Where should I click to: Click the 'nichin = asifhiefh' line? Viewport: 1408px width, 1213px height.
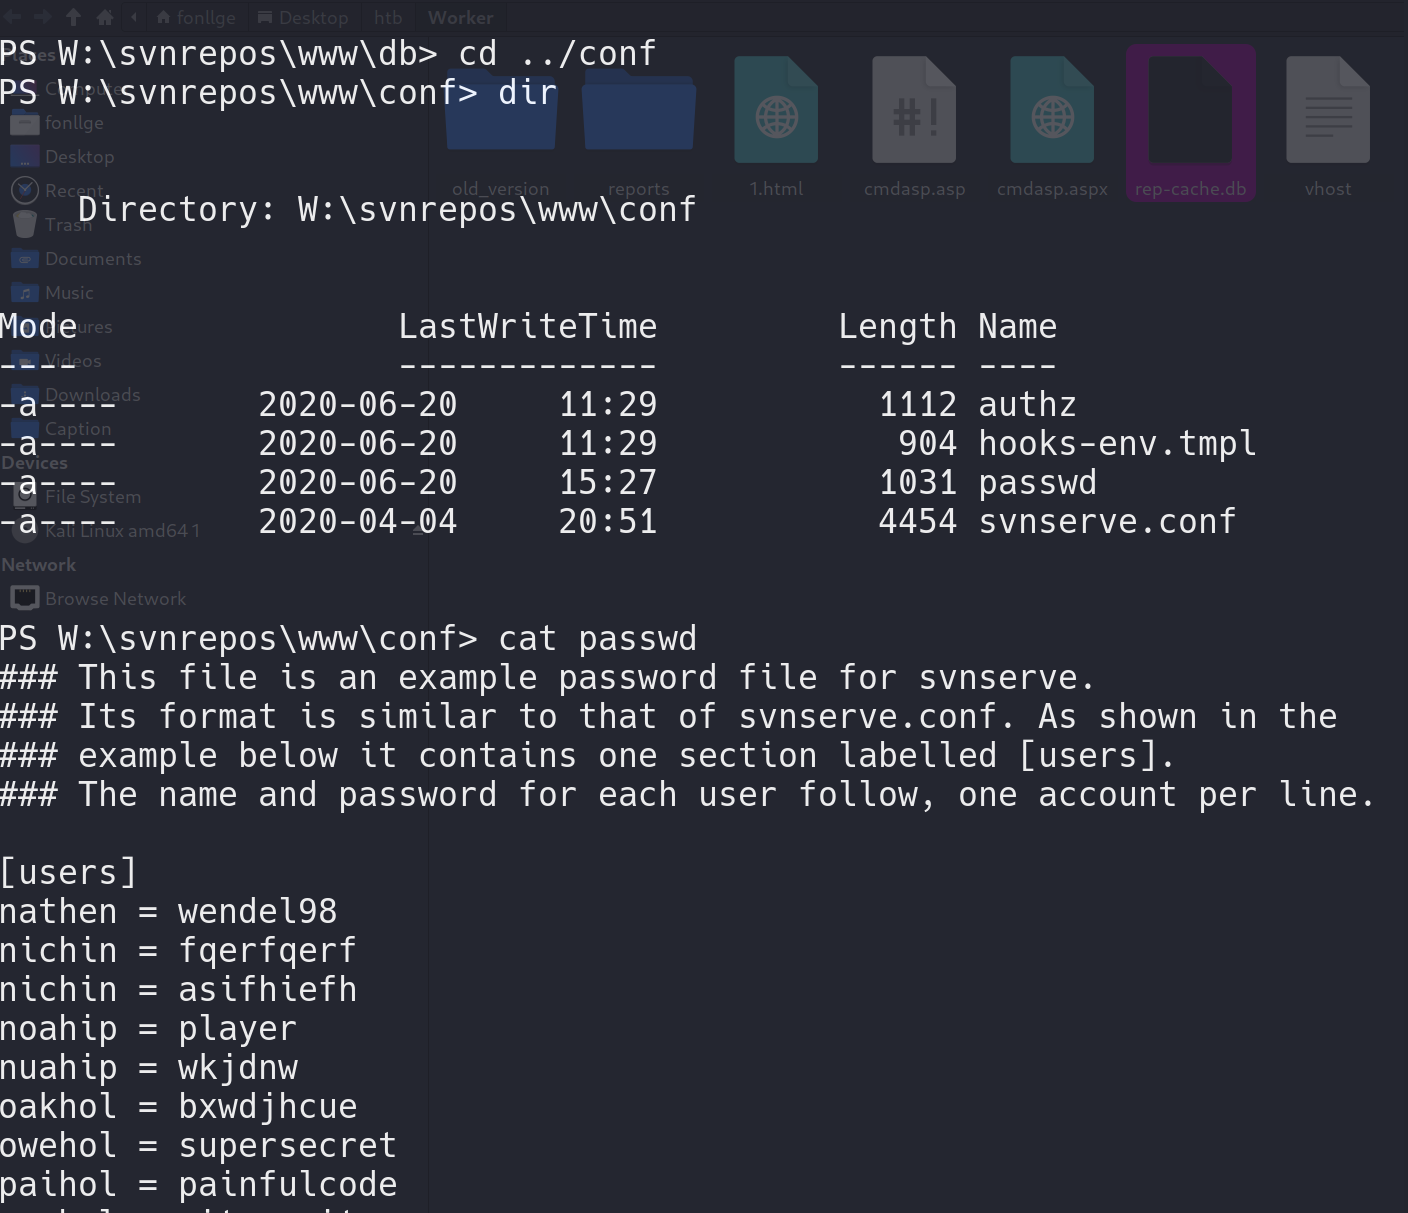pos(178,989)
